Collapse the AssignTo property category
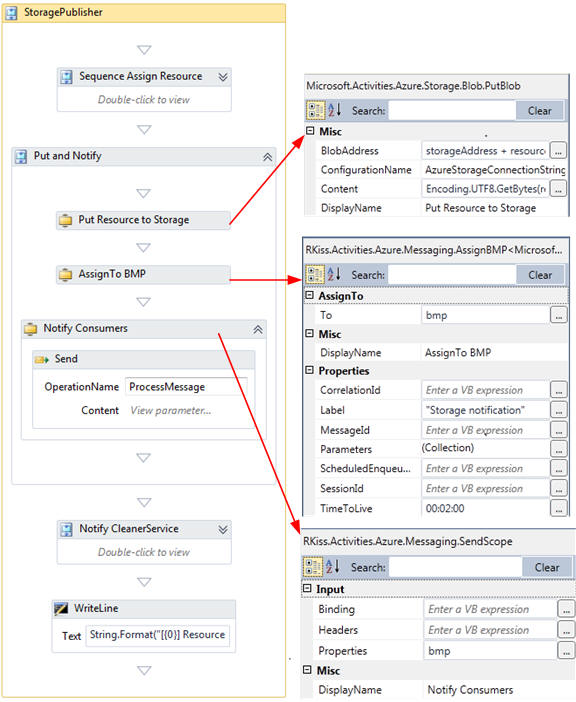The width and height of the screenshot is (576, 702). pyautogui.click(x=309, y=295)
